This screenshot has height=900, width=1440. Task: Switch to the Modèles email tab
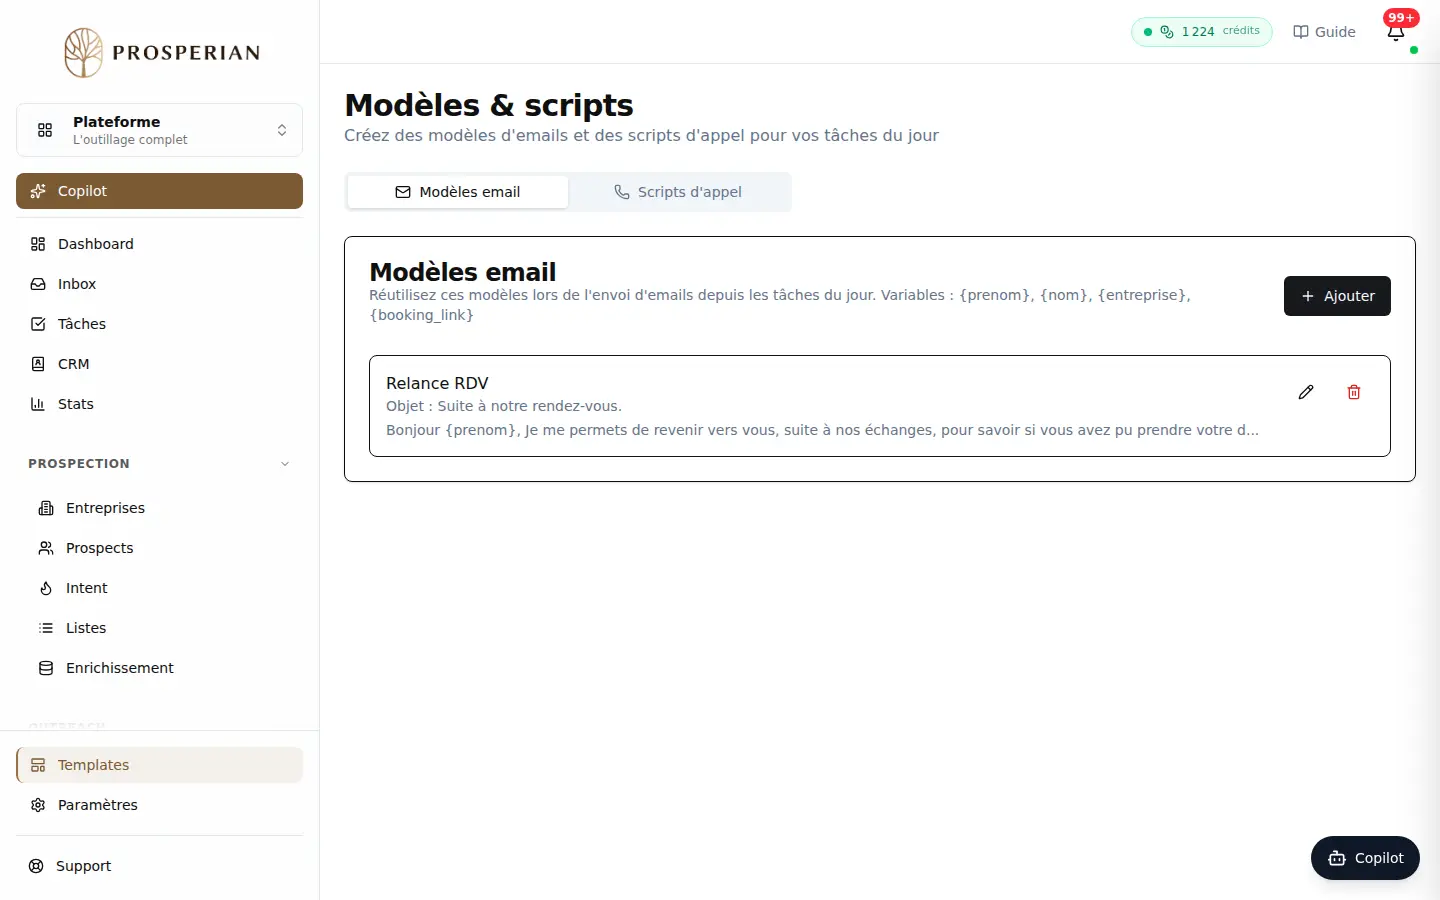[458, 192]
